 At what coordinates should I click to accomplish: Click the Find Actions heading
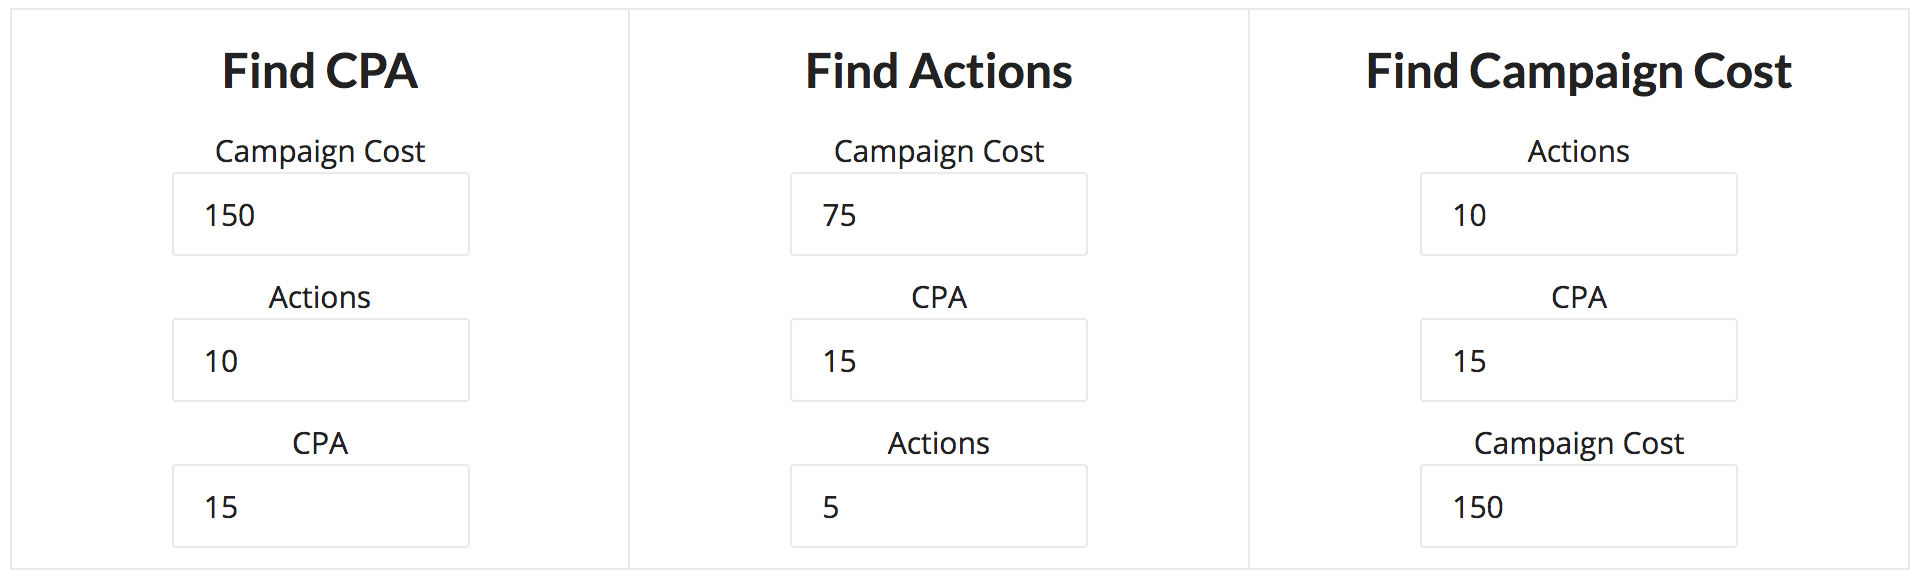[x=938, y=72]
